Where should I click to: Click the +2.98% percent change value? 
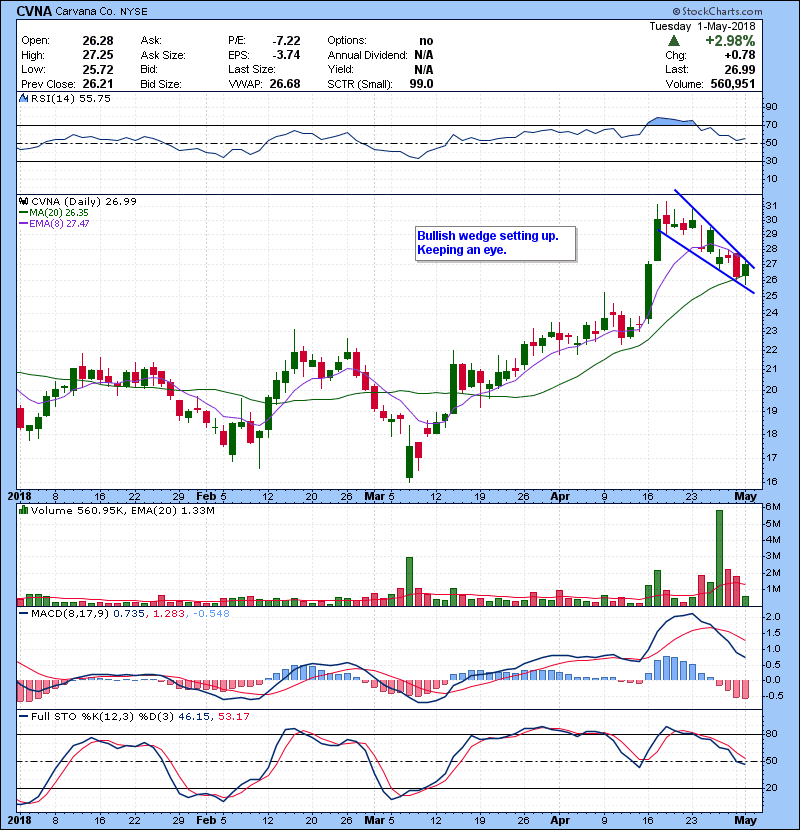[730, 41]
